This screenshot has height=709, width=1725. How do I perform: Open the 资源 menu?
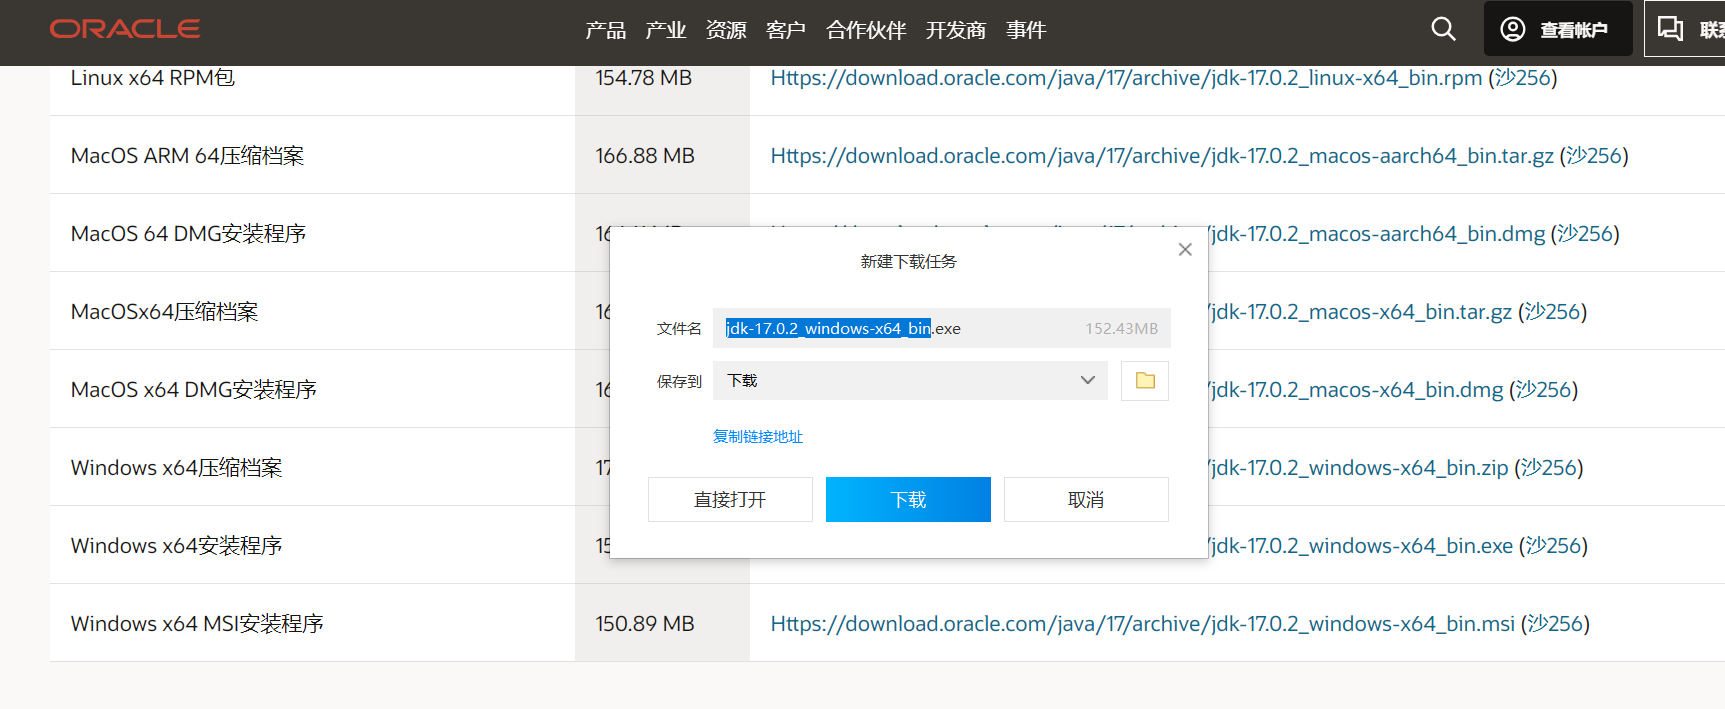coord(726,30)
